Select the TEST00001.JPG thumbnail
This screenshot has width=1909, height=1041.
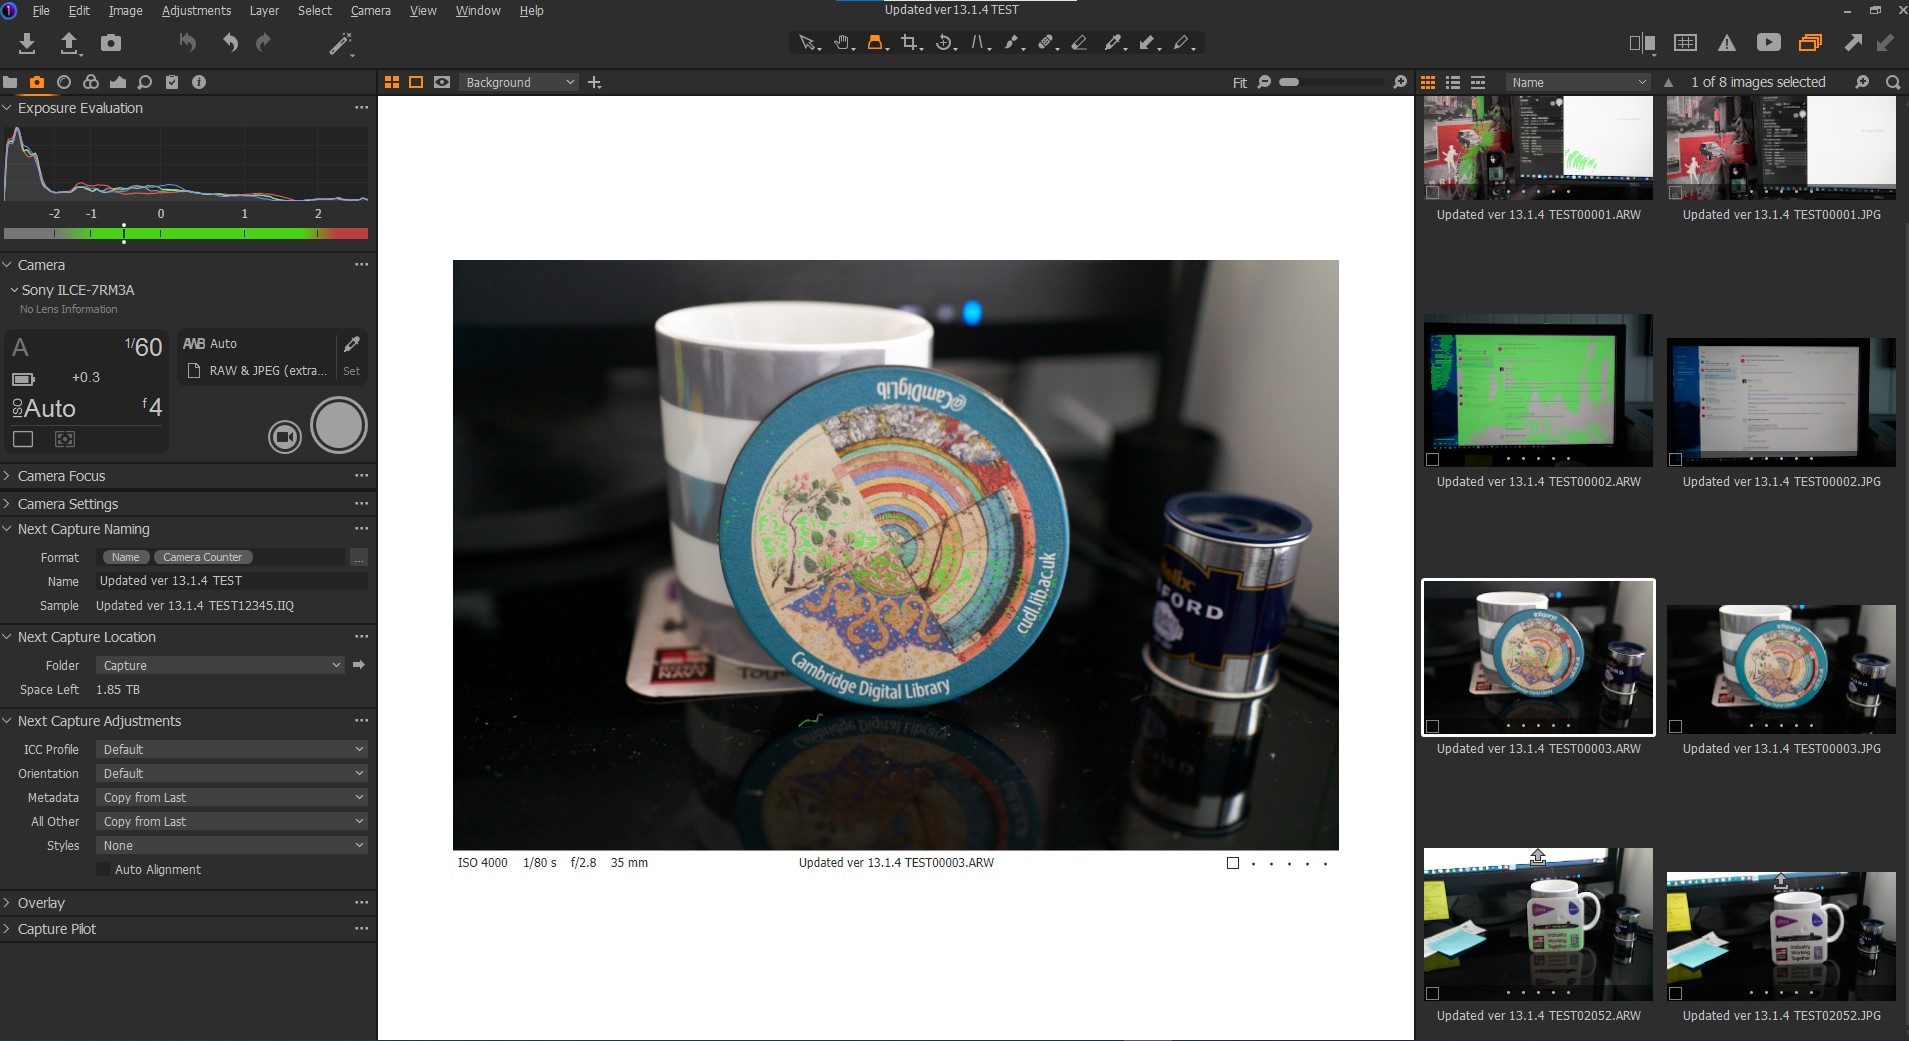click(1781, 147)
